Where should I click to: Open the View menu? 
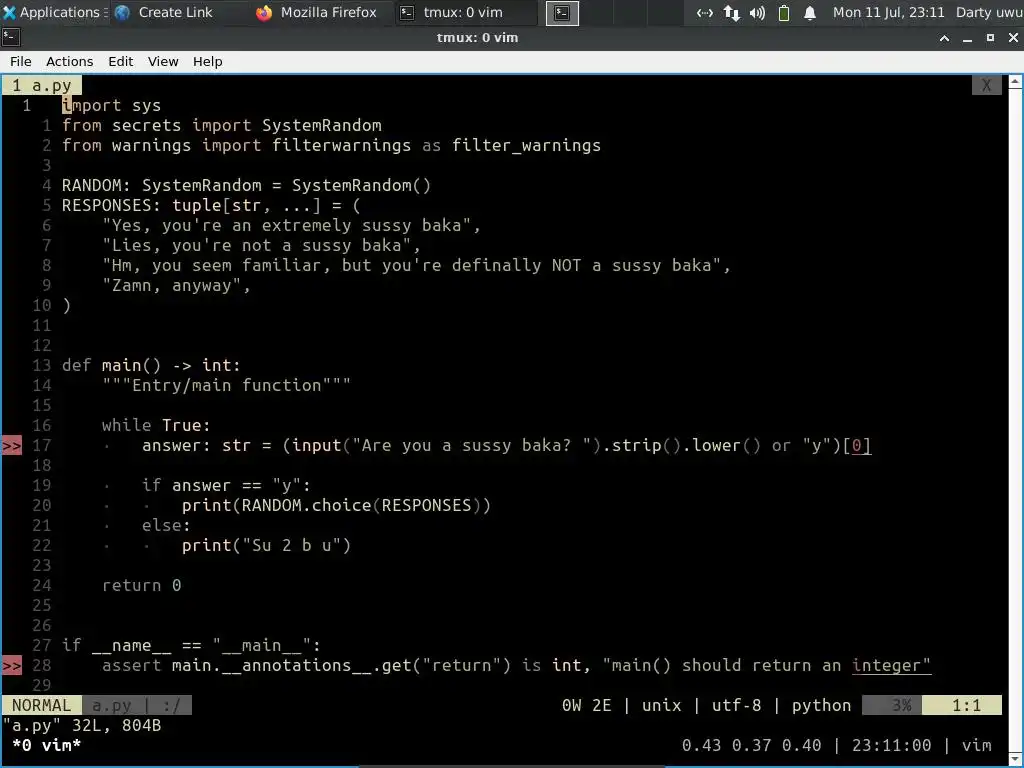pyautogui.click(x=163, y=61)
